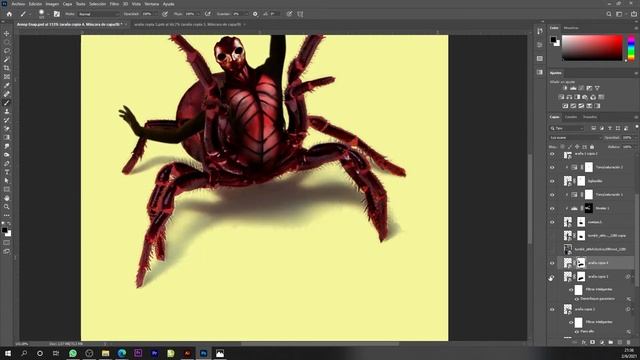This screenshot has width=640, height=360.
Task: Switch to the Trazados tab
Action: pos(590,117)
